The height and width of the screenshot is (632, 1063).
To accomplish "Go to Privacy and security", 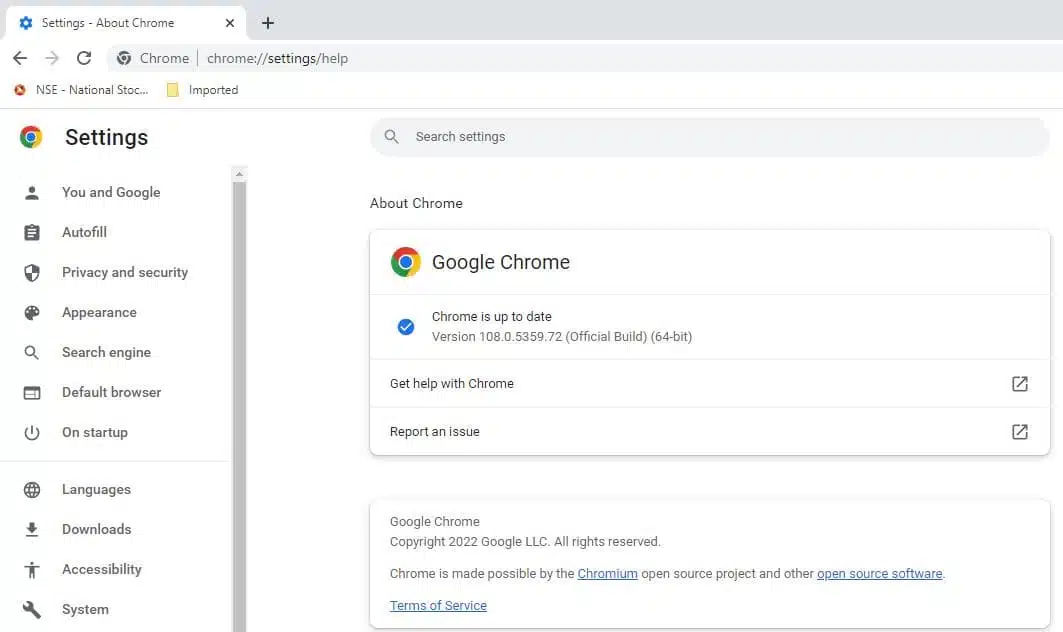I will coord(125,273).
